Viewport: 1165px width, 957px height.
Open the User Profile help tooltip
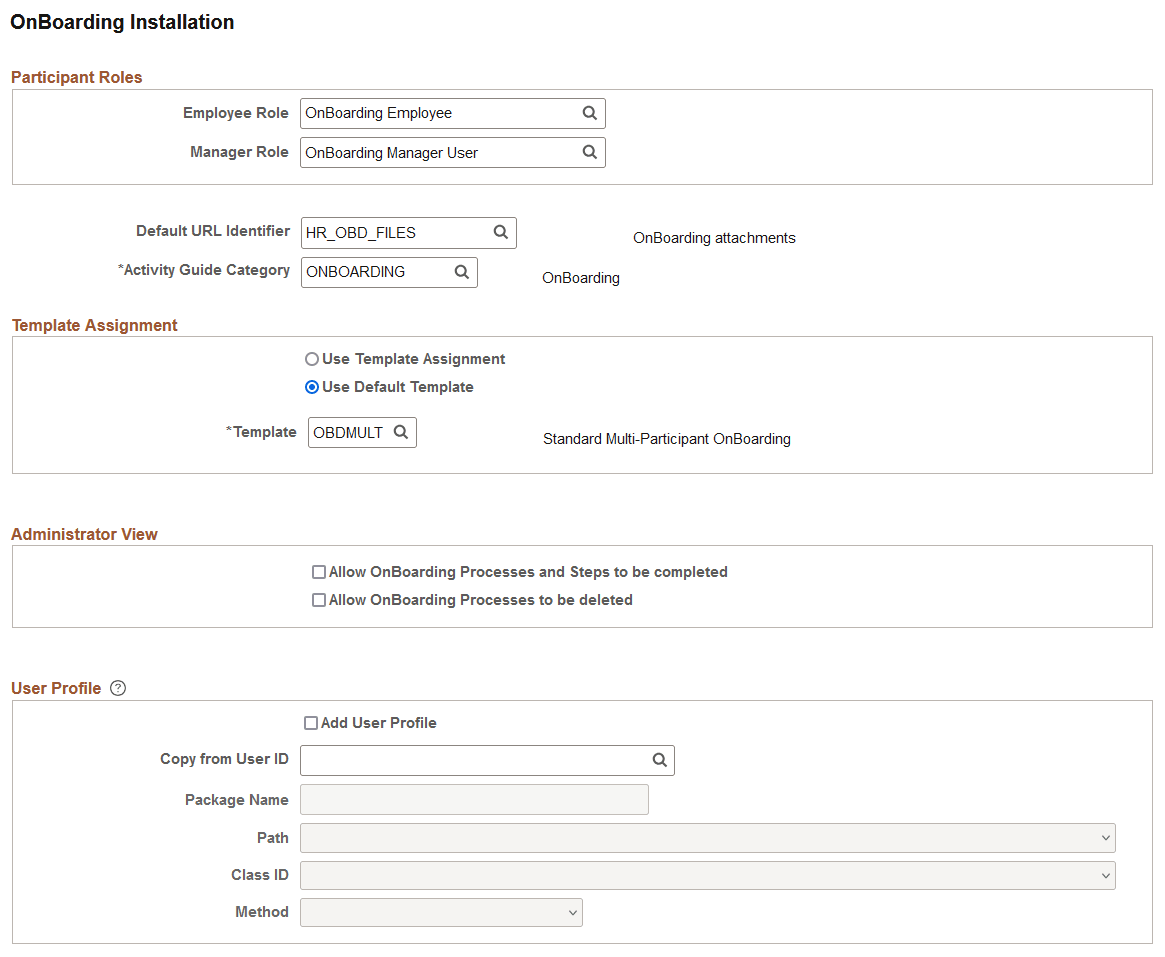117,687
